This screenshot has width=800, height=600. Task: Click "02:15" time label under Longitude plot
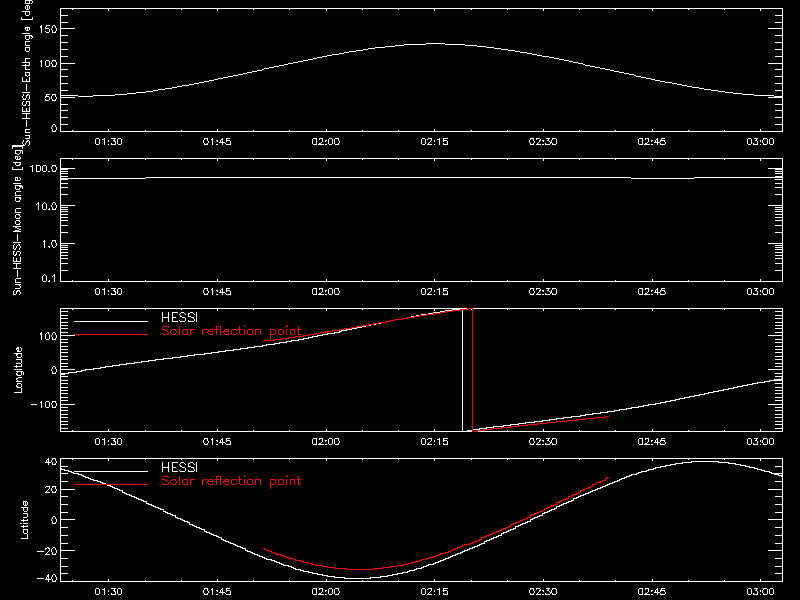coord(434,441)
